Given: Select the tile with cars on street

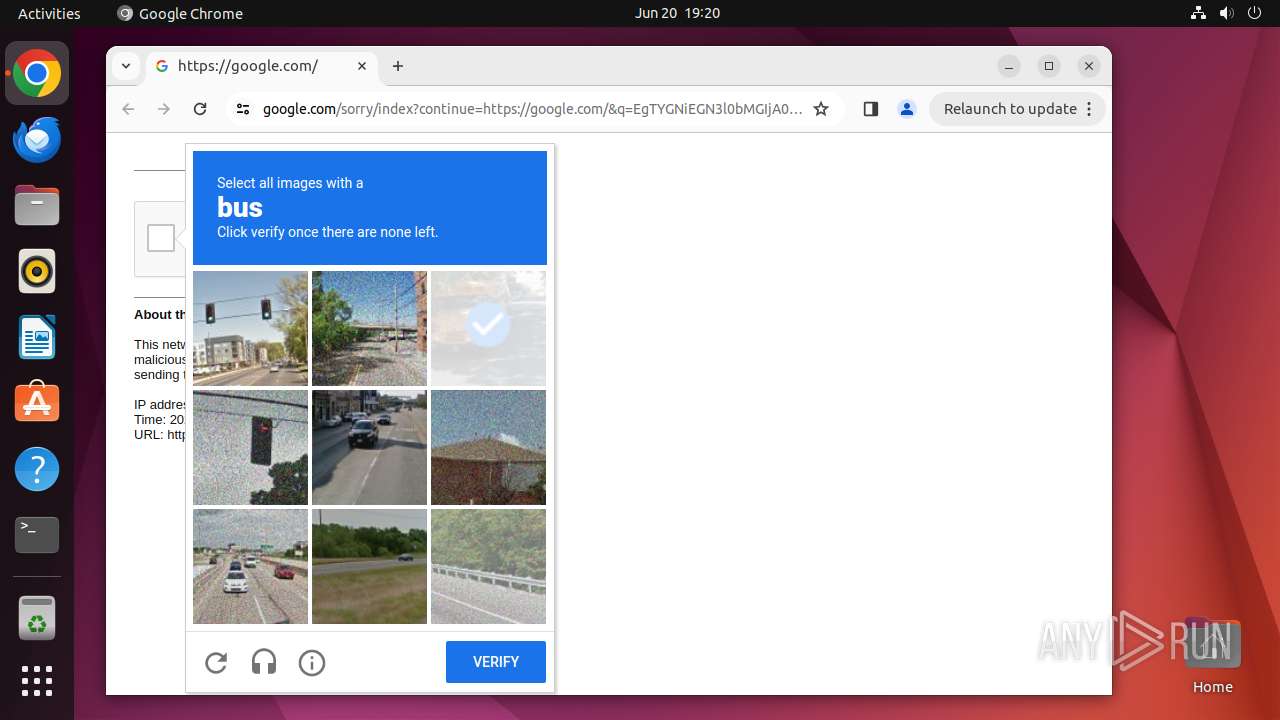Looking at the screenshot, I should point(369,447).
